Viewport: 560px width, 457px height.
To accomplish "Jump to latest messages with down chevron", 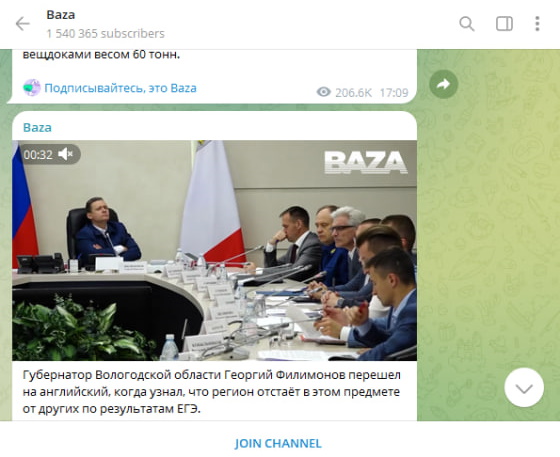I will [524, 388].
